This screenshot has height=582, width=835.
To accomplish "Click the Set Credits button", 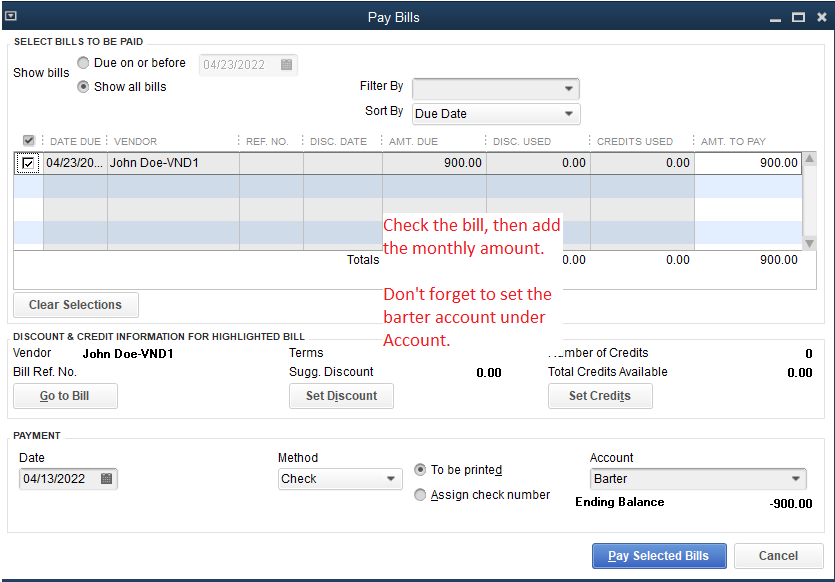I will (600, 396).
